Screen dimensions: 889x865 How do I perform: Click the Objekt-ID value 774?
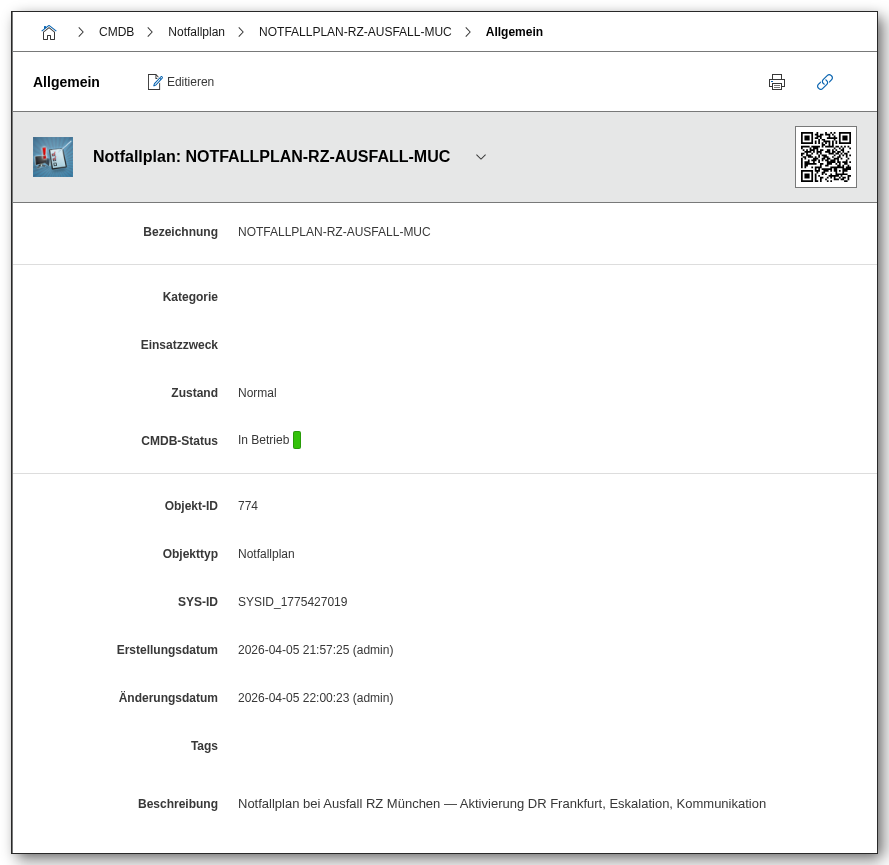click(x=248, y=506)
